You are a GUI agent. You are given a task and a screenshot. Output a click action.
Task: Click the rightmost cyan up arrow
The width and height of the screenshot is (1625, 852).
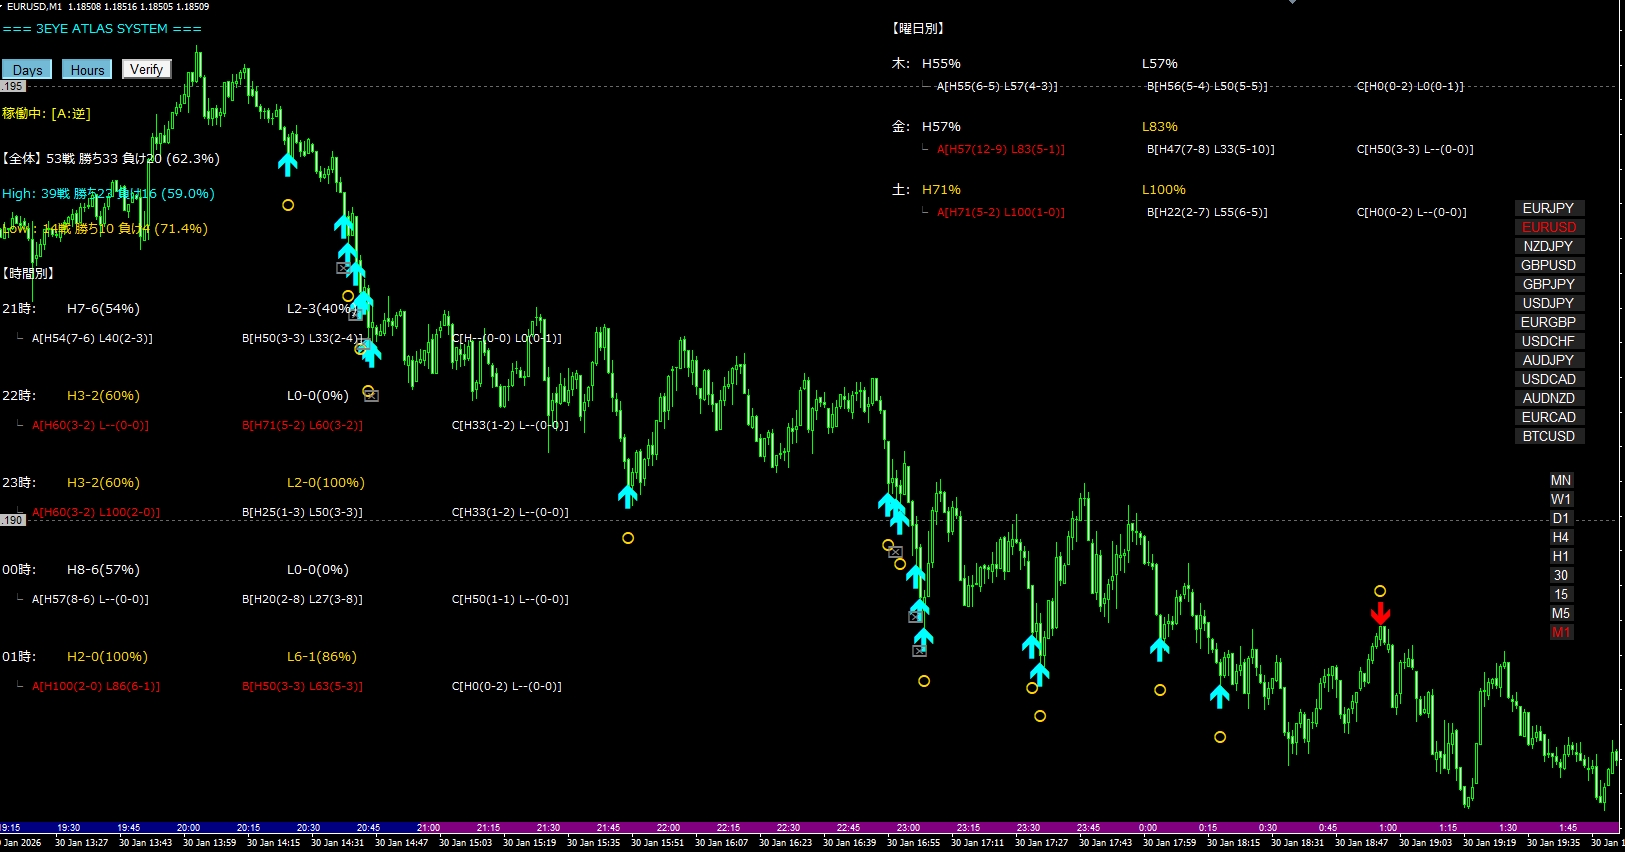point(1219,696)
